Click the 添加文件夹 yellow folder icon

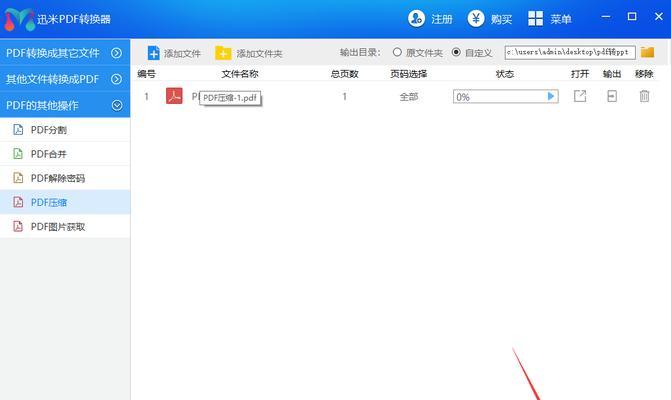tap(223, 53)
